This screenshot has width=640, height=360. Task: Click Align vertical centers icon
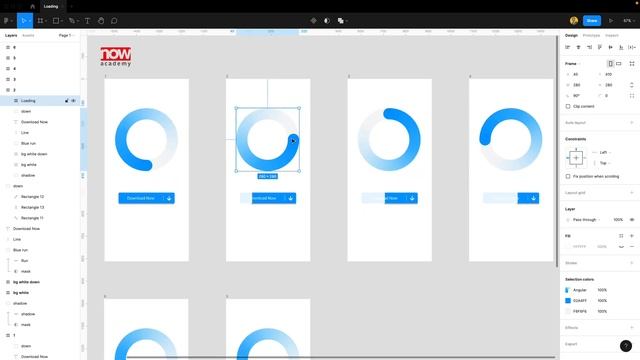tap(611, 47)
